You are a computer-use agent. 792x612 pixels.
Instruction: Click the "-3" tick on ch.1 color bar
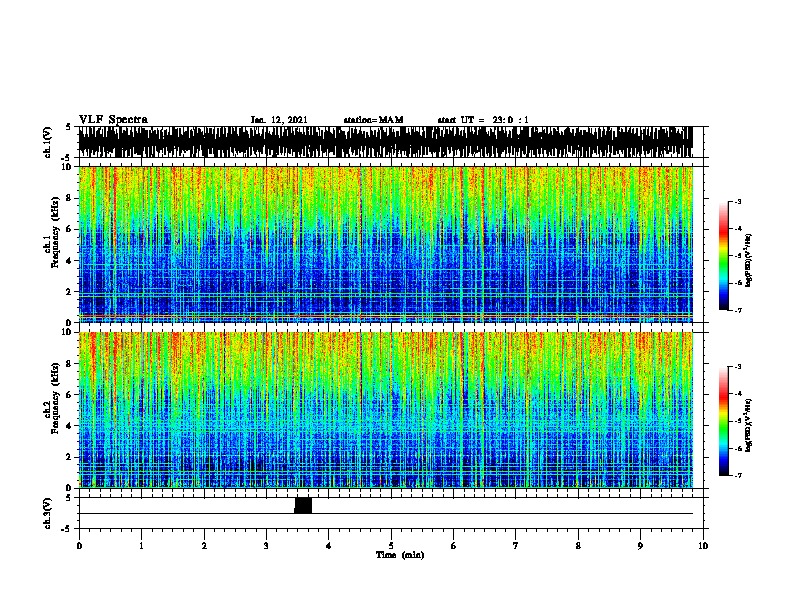click(738, 201)
